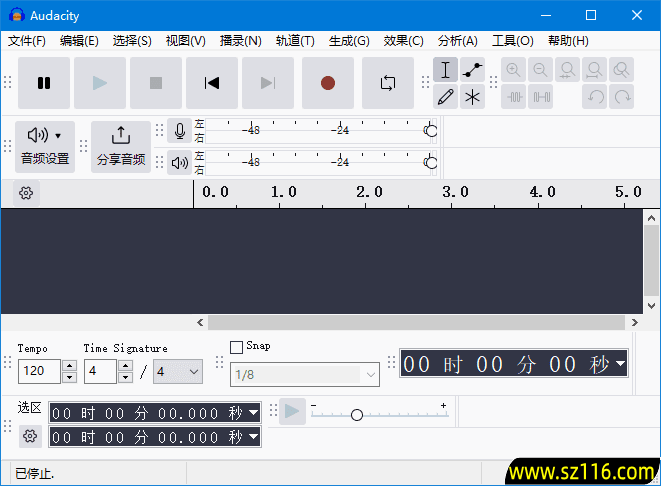The image size is (661, 486).
Task: Open selection end time format dropdown
Action: click(x=253, y=436)
